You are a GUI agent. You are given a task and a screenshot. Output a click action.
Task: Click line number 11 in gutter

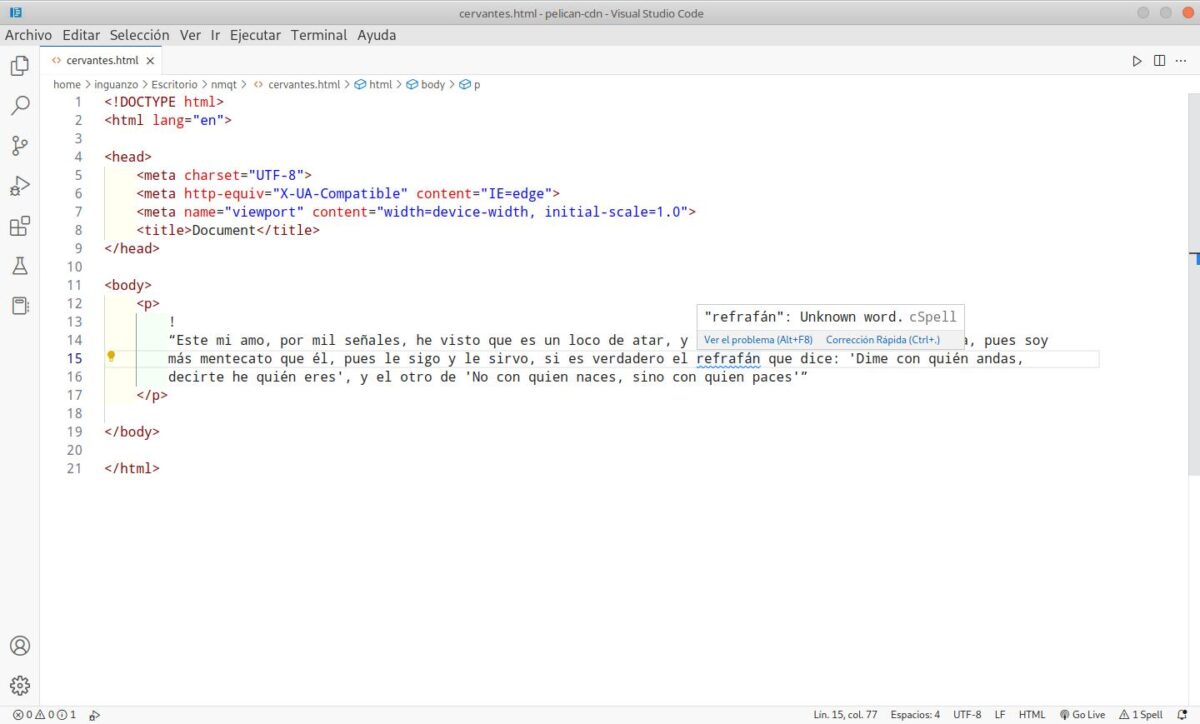click(x=74, y=285)
